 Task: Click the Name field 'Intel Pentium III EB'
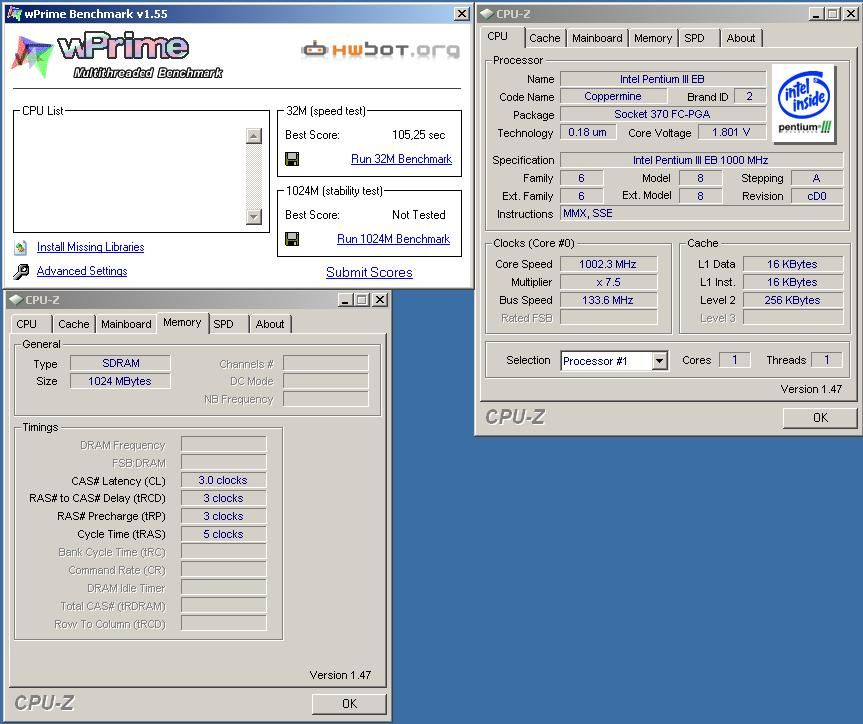(x=663, y=79)
